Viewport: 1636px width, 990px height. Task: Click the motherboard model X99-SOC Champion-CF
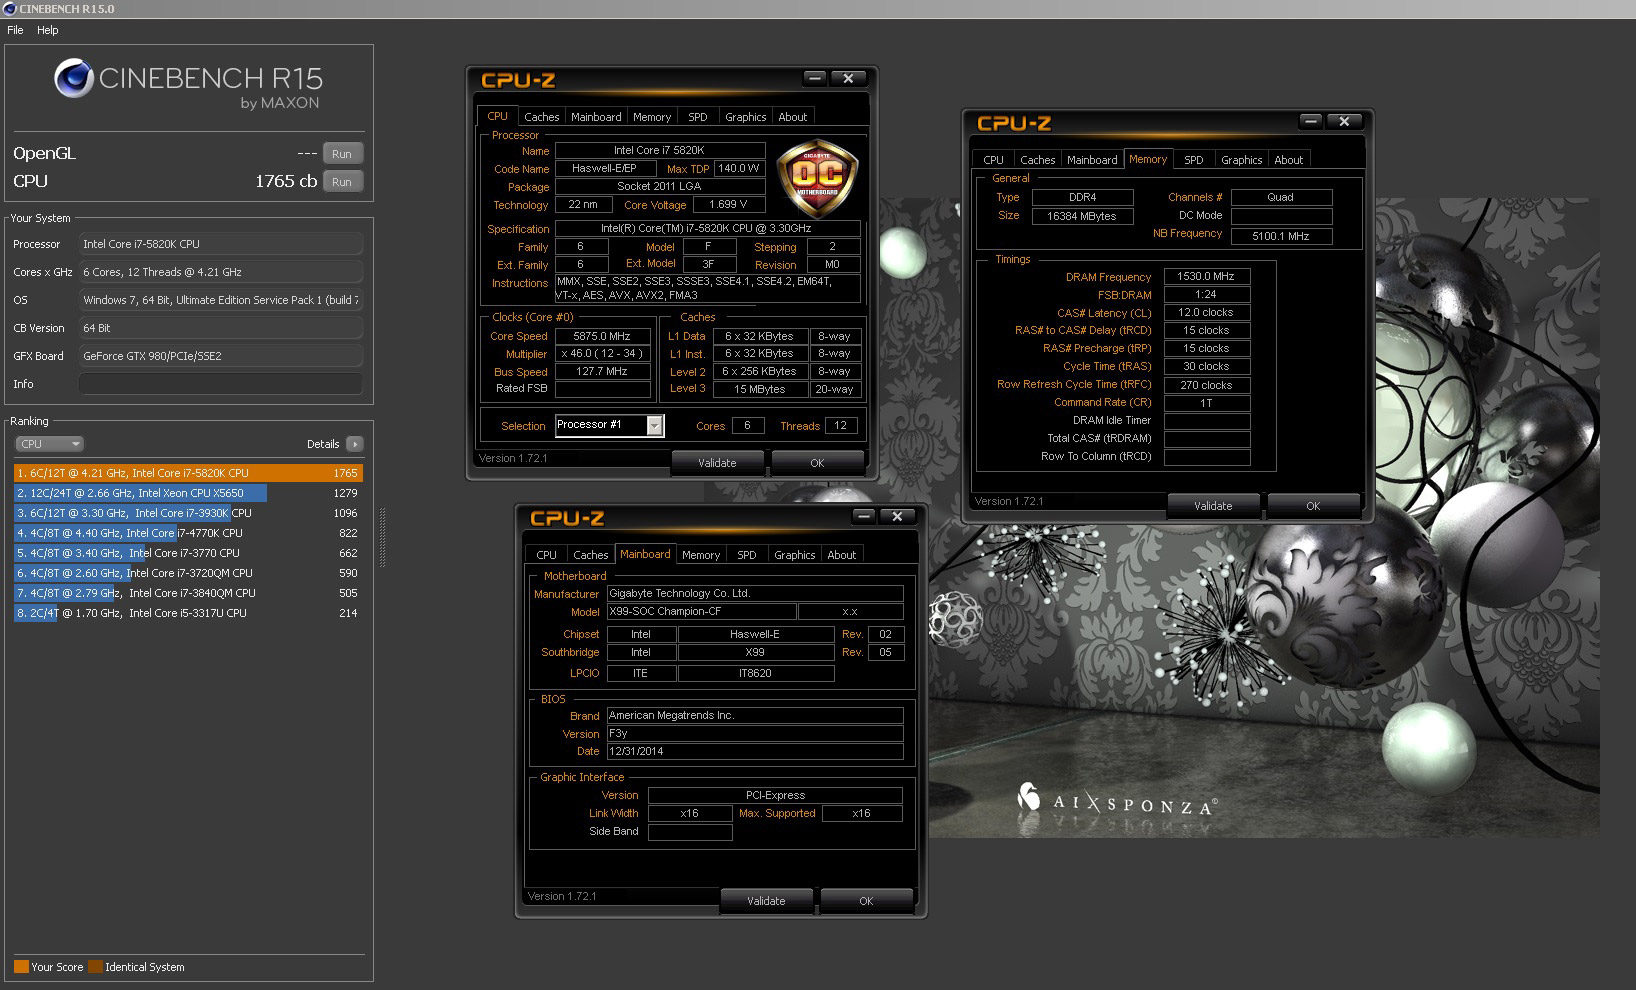[702, 612]
